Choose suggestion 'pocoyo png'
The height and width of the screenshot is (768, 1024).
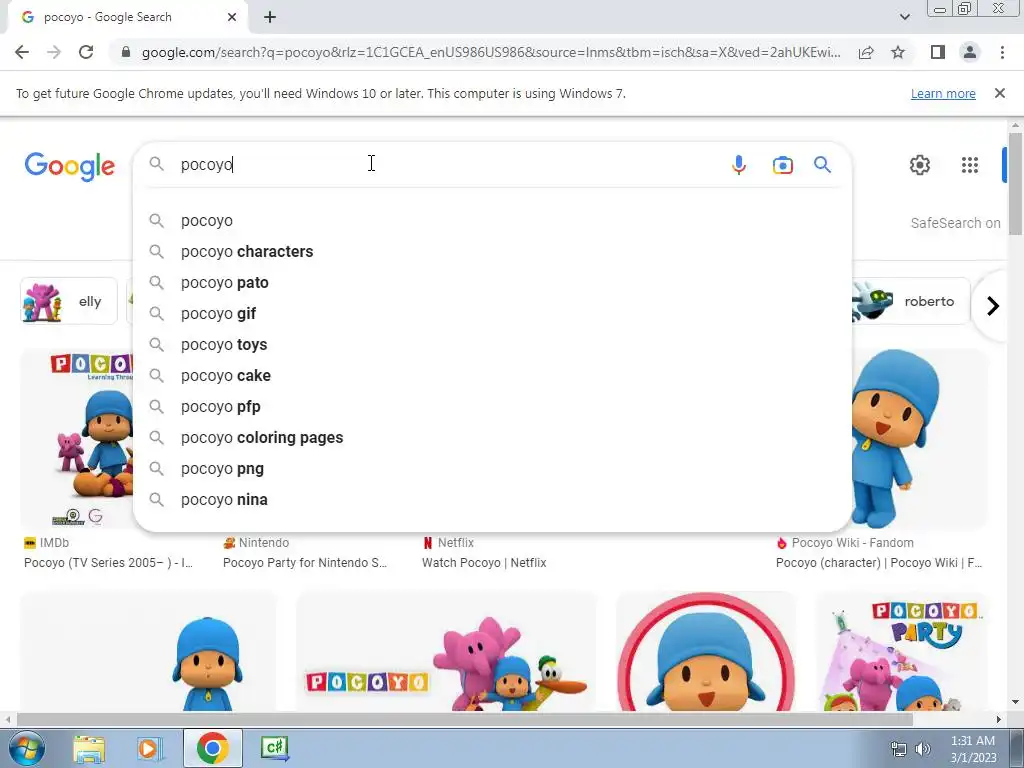[x=492, y=469]
